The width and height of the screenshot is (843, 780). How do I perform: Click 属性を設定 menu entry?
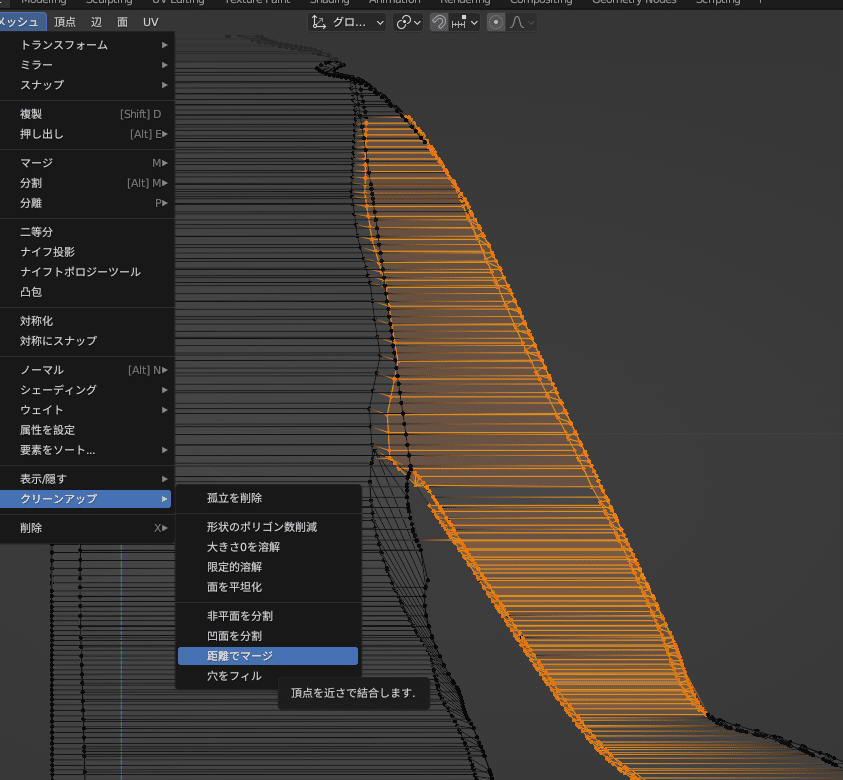86,430
